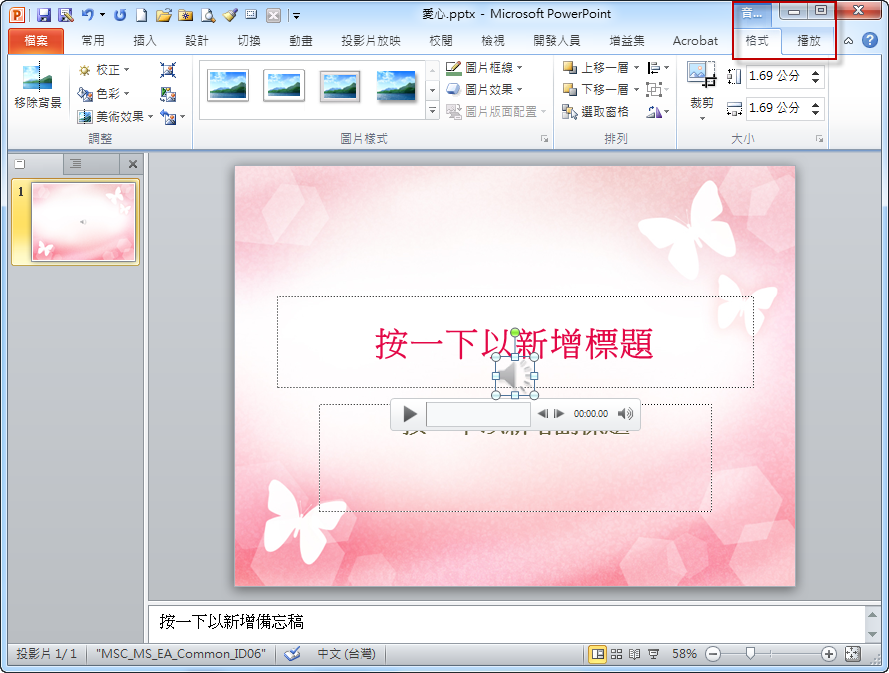Switch to the Home (常用) tab

(93, 40)
